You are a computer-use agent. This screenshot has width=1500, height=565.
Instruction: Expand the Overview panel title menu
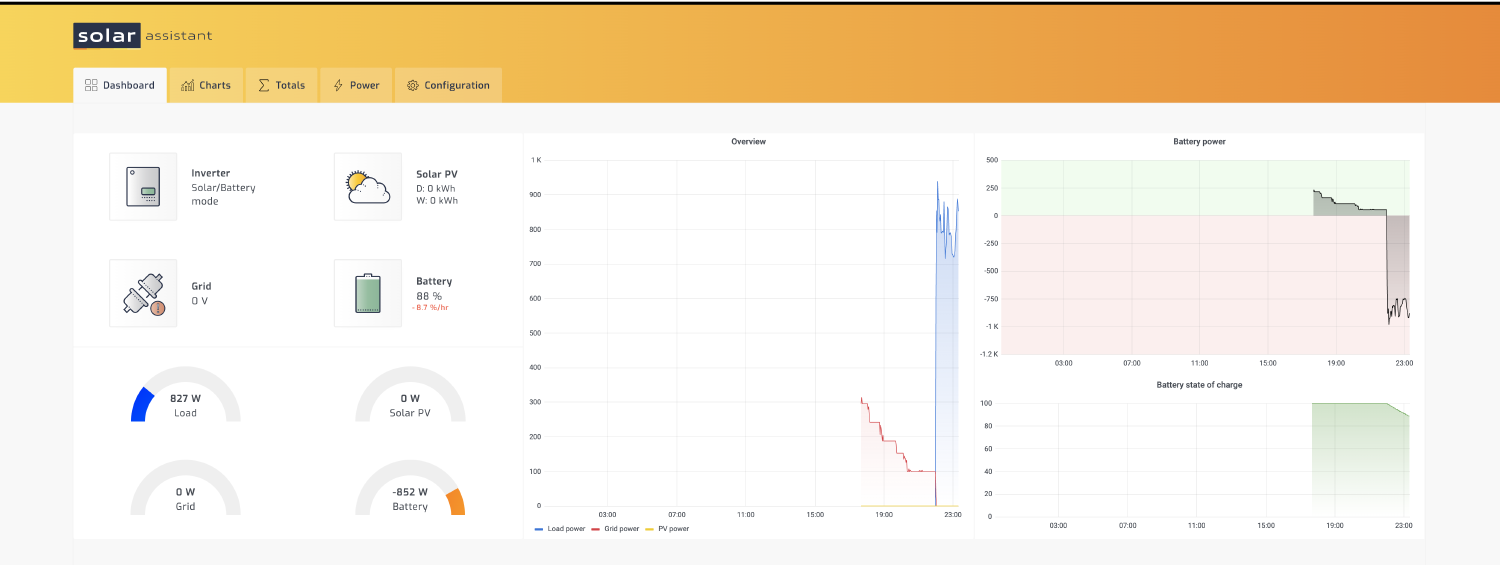(748, 142)
